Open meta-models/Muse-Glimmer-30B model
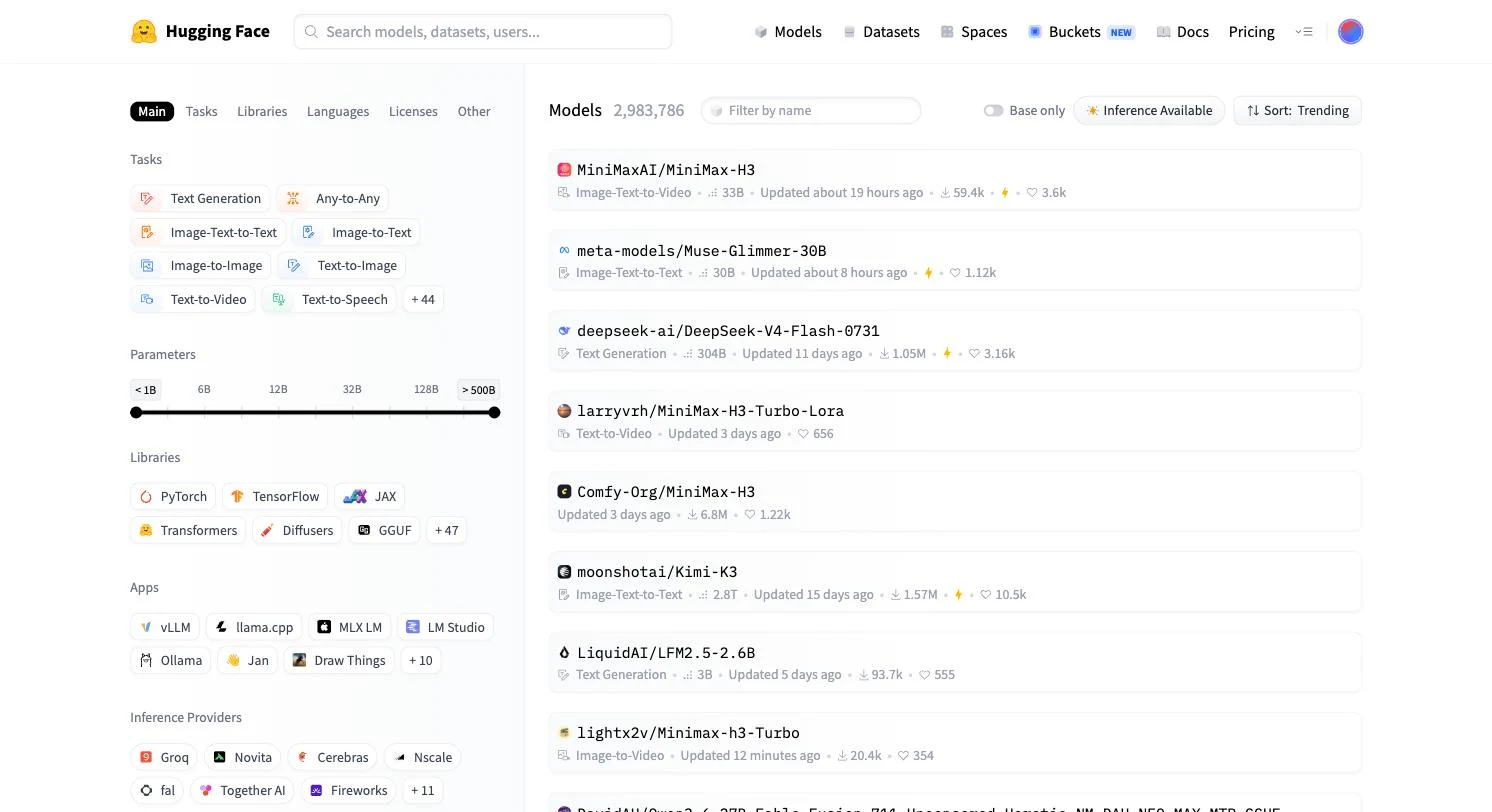 955,260
